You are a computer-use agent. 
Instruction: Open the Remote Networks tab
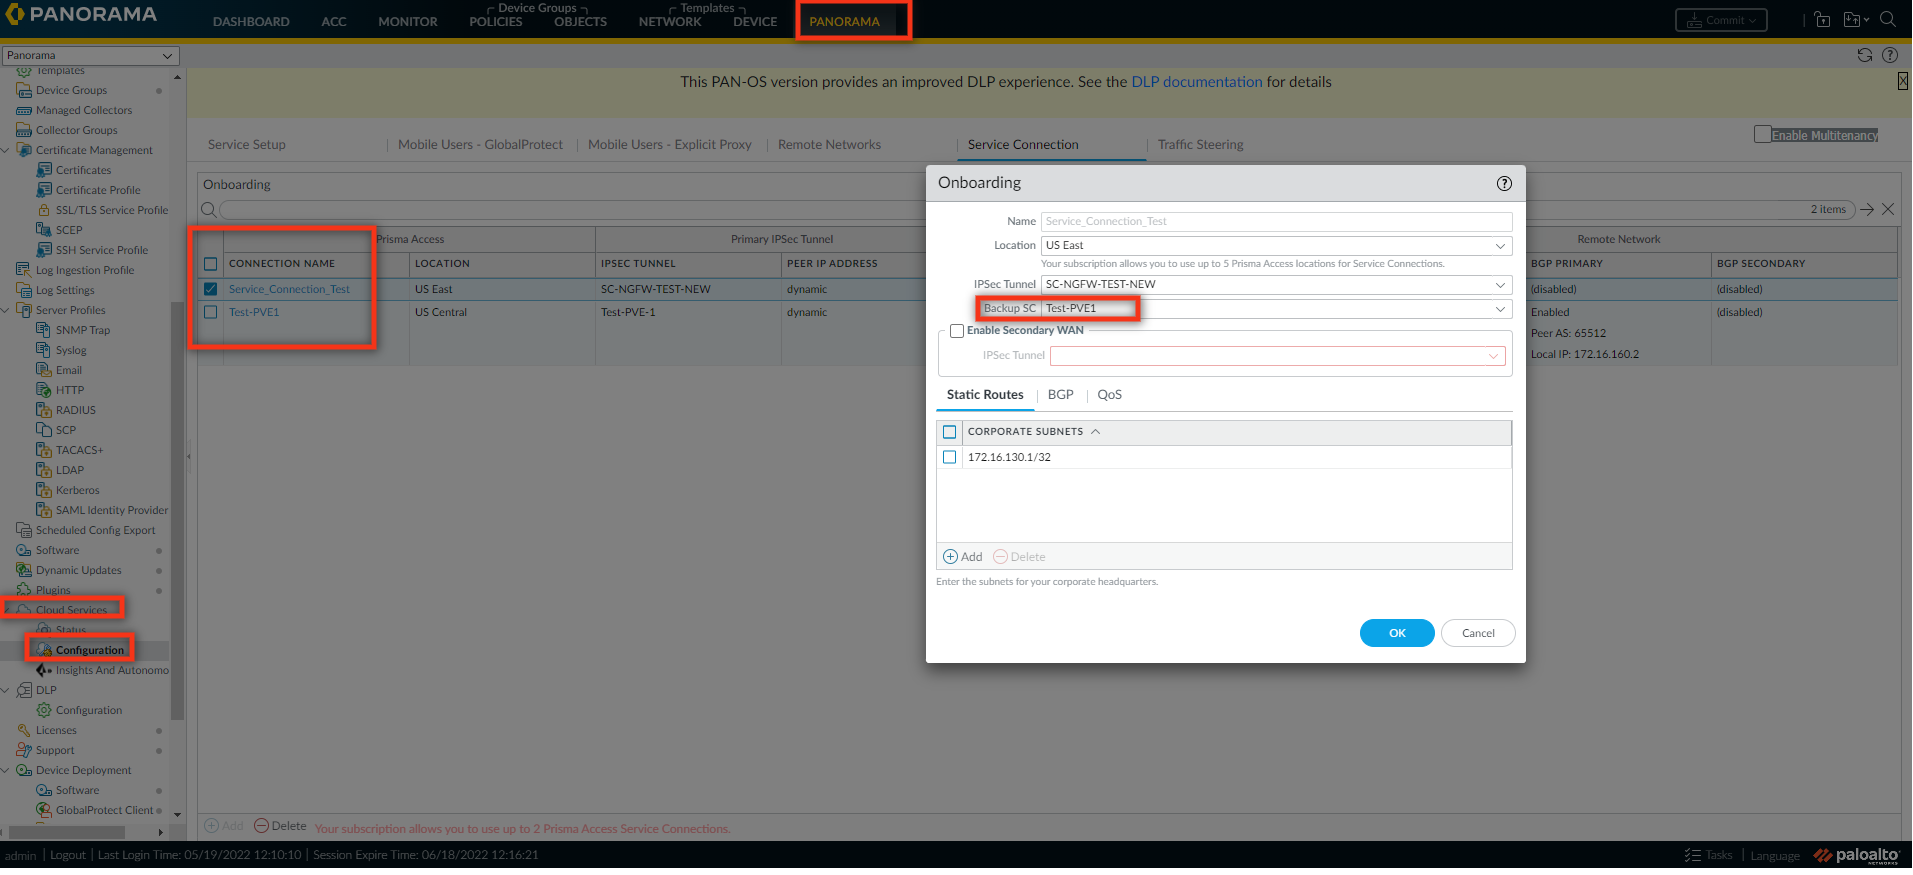[x=829, y=145]
